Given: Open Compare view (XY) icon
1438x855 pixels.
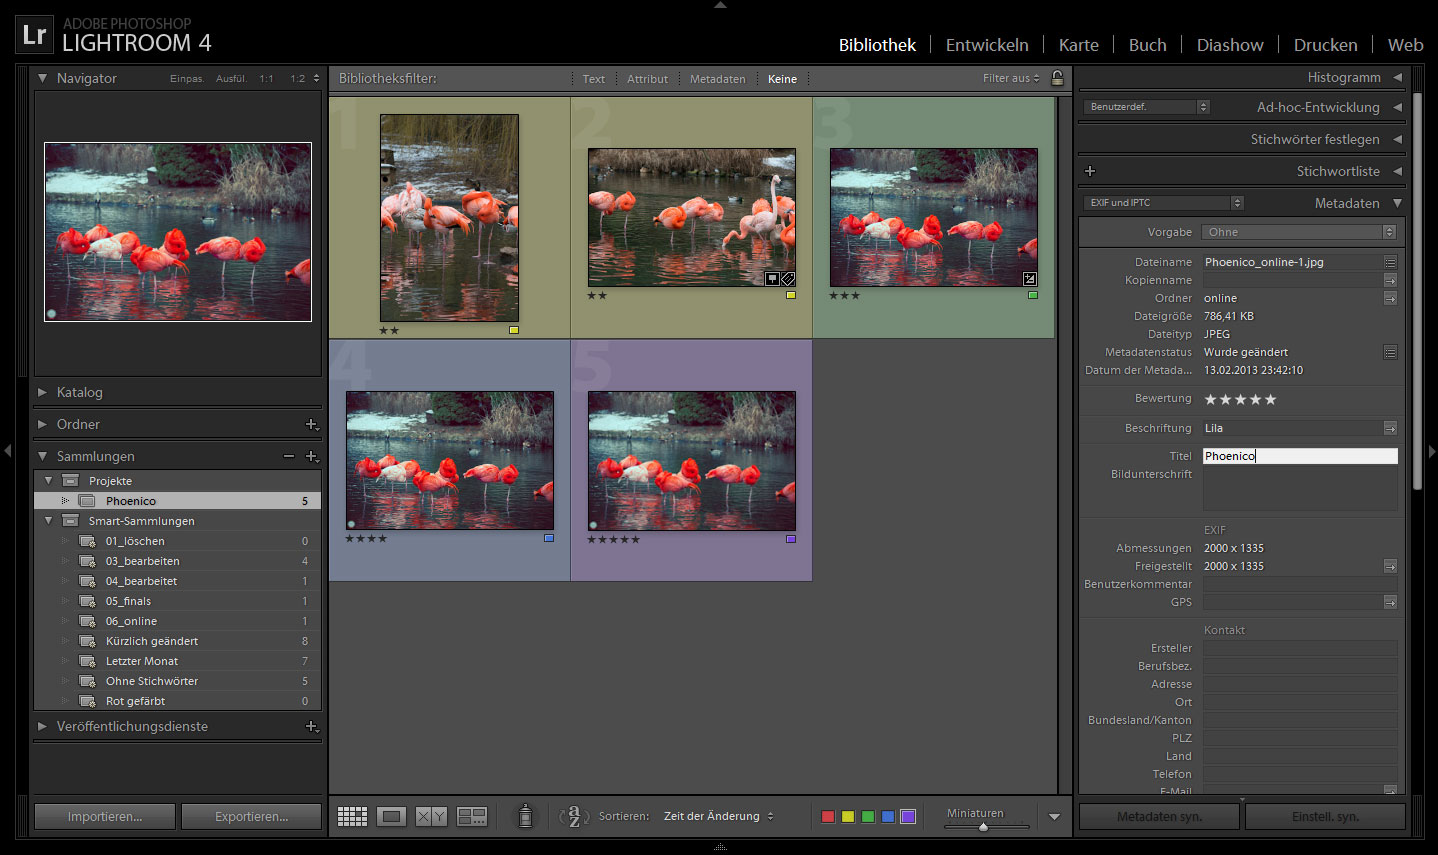Looking at the screenshot, I should pyautogui.click(x=431, y=817).
